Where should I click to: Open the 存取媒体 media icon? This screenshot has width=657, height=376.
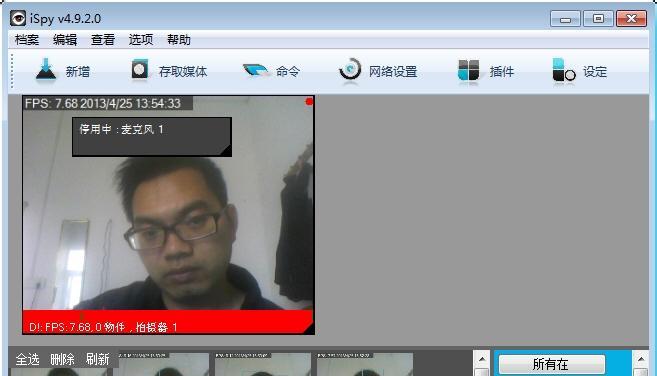point(140,70)
